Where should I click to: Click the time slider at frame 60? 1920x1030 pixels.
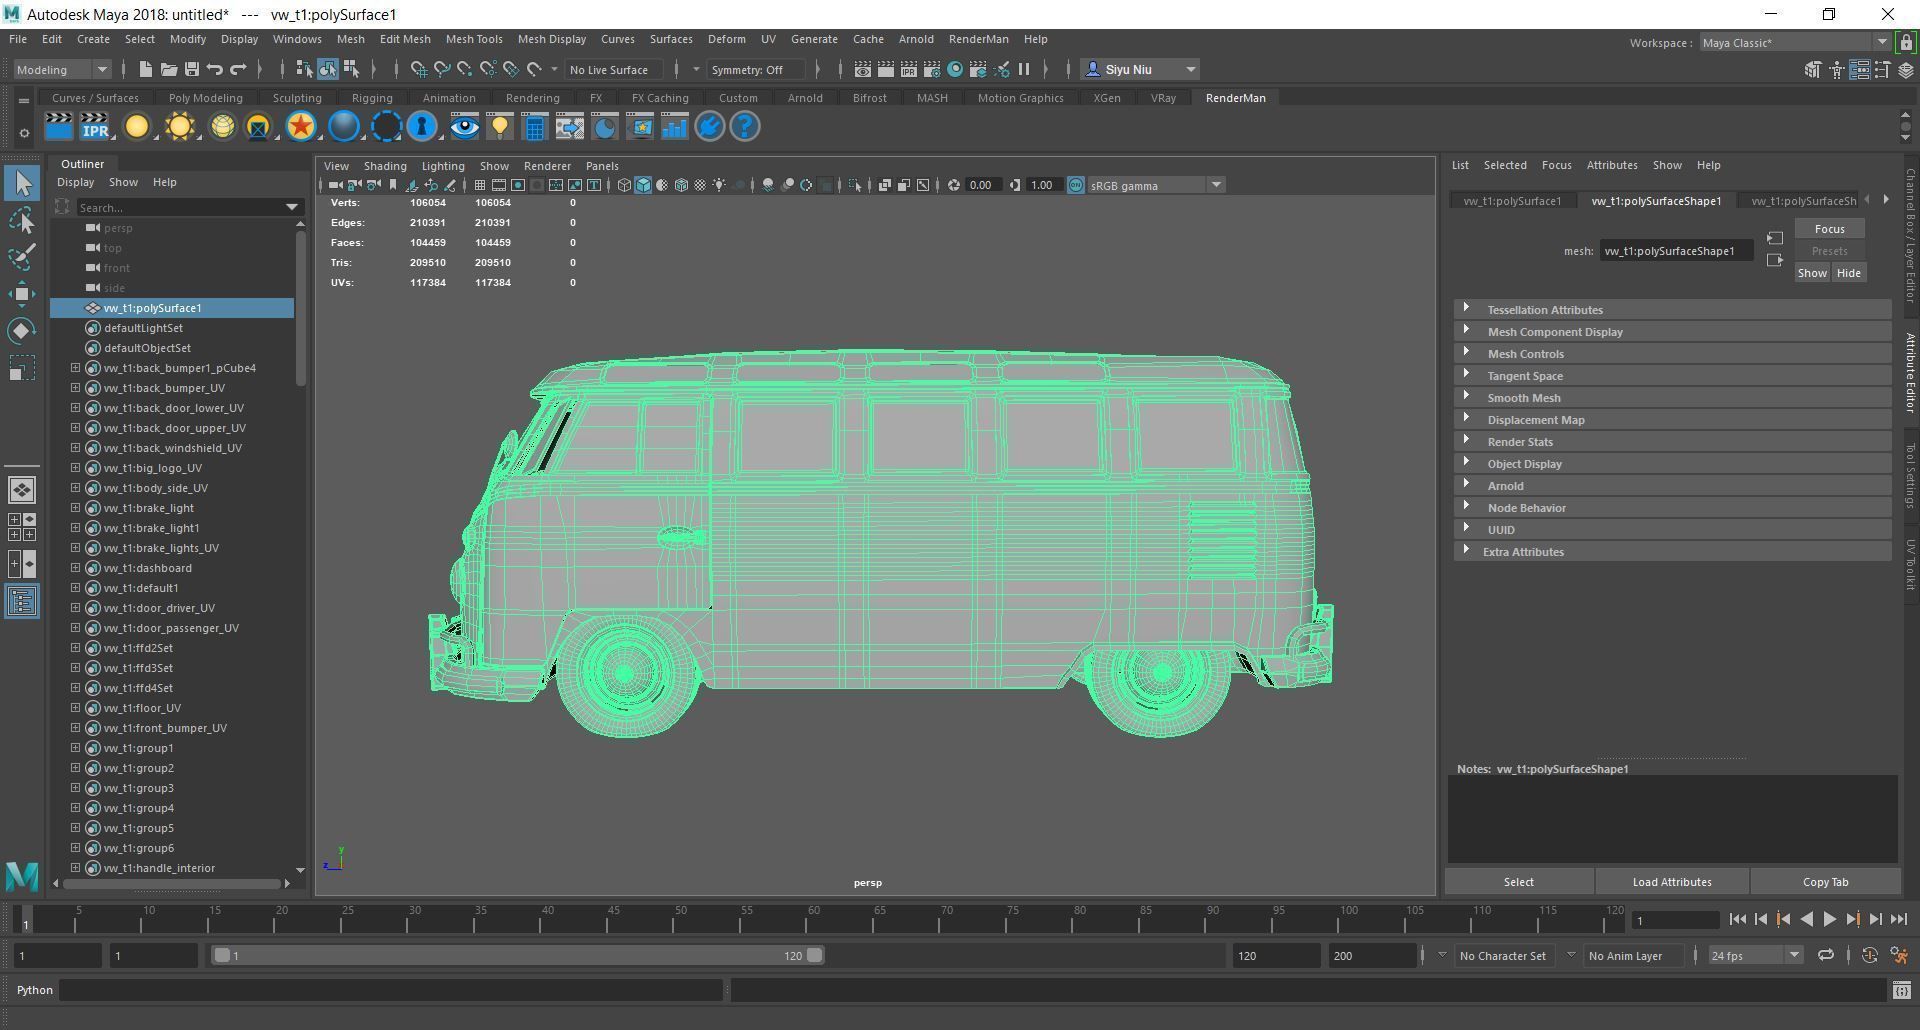813,919
